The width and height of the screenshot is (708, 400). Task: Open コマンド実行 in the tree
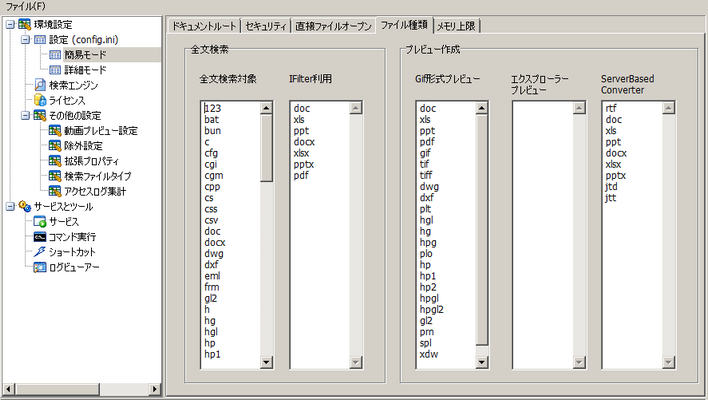(x=72, y=237)
